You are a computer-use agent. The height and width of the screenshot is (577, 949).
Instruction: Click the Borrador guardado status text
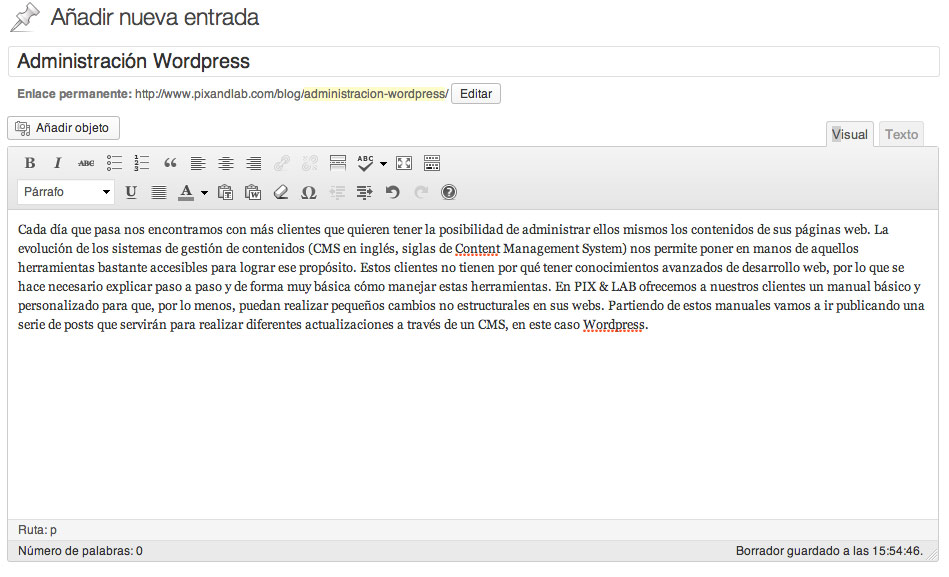(829, 551)
